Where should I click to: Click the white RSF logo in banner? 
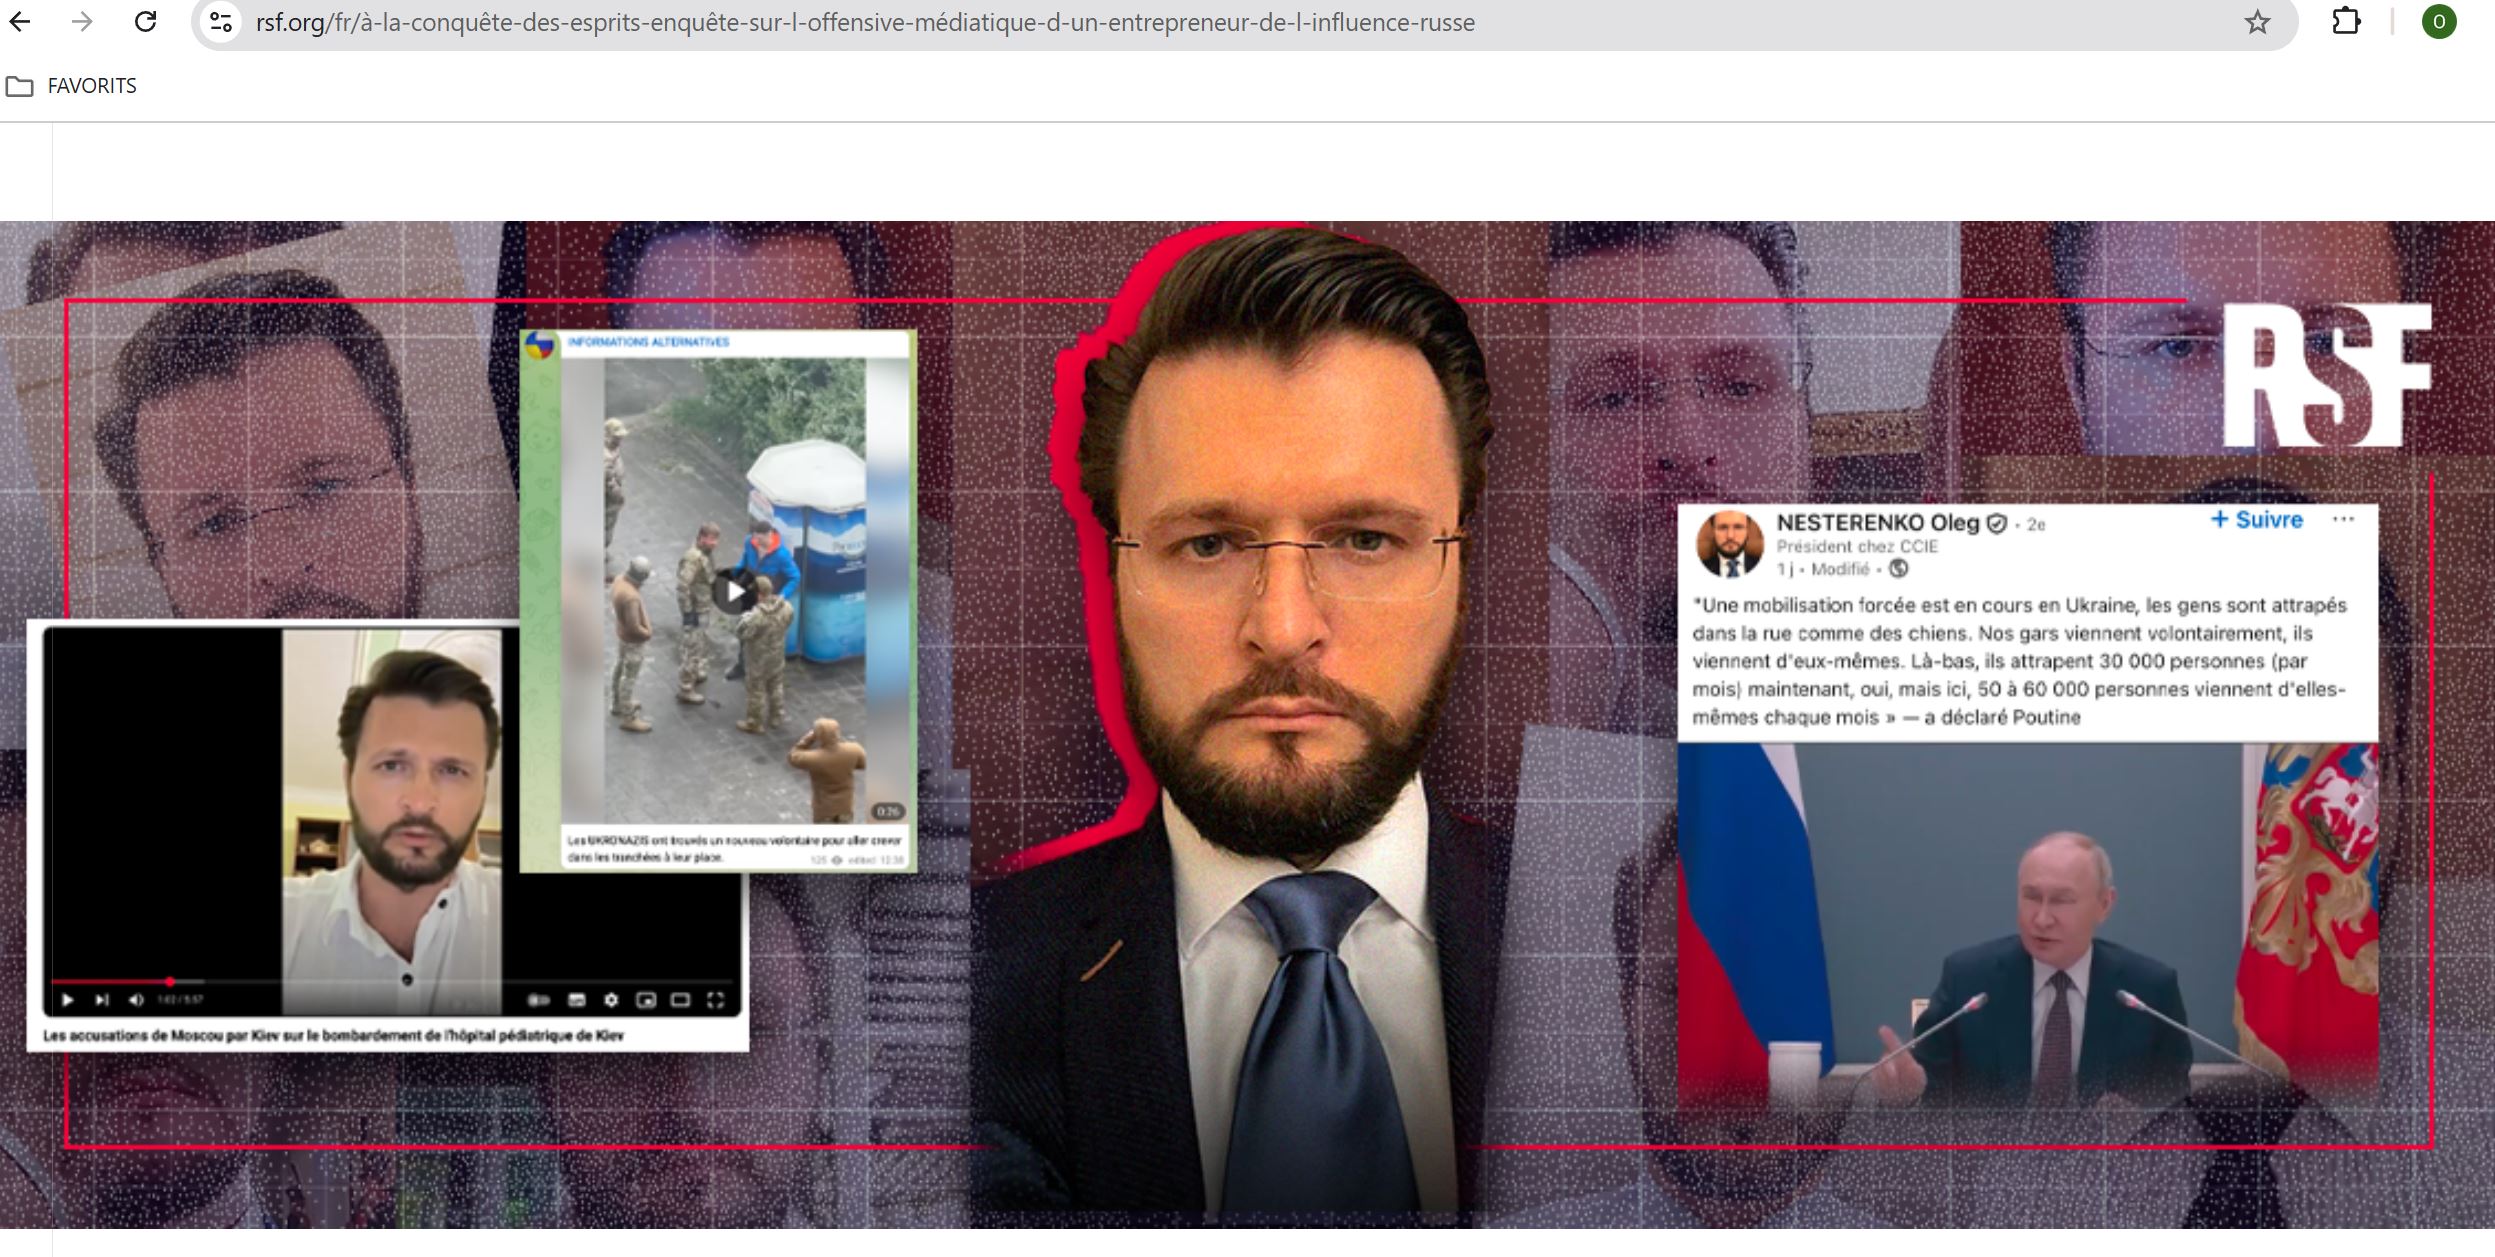click(2327, 375)
